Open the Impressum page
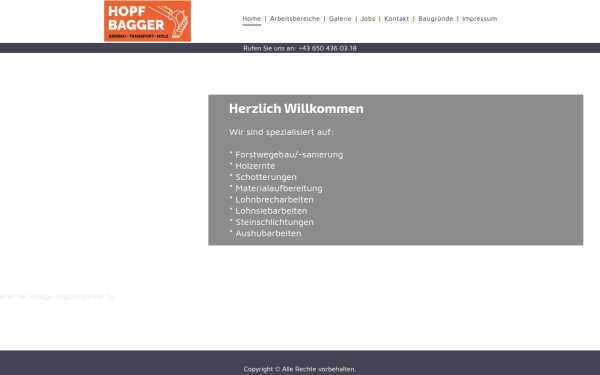Screen dimensions: 600x375 tap(479, 19)
